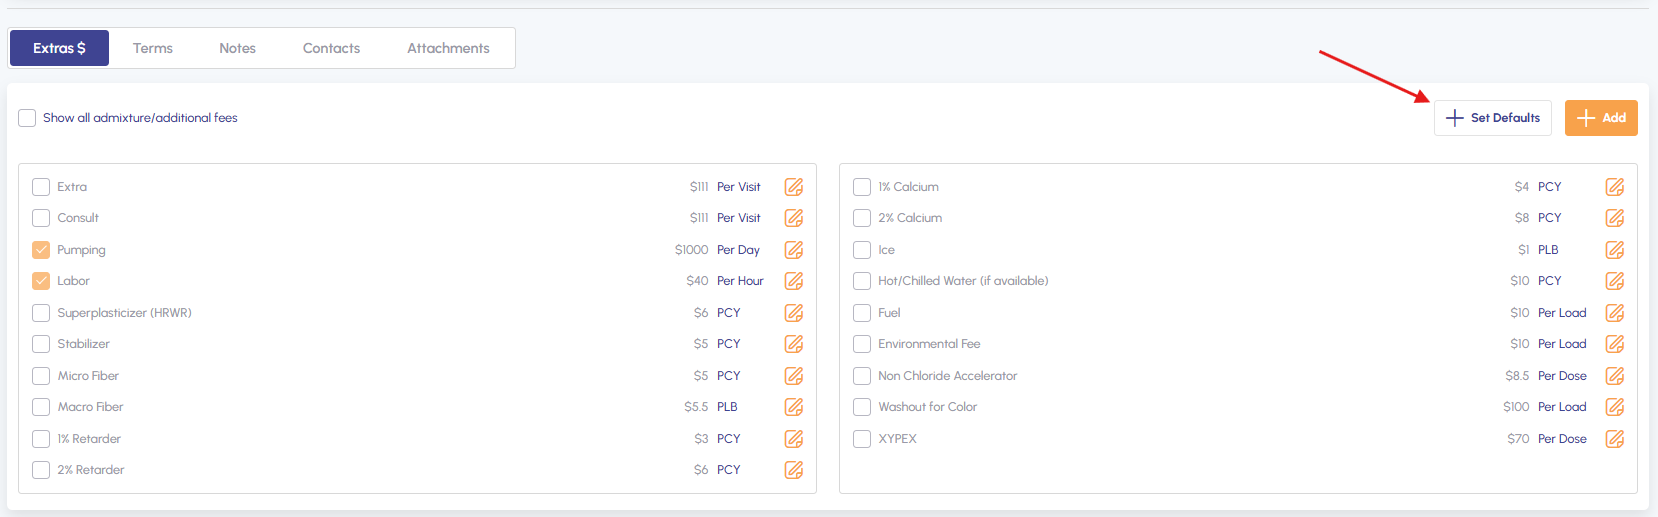The image size is (1658, 517).
Task: Tick the Stabilizer checkbox
Action: pos(41,344)
